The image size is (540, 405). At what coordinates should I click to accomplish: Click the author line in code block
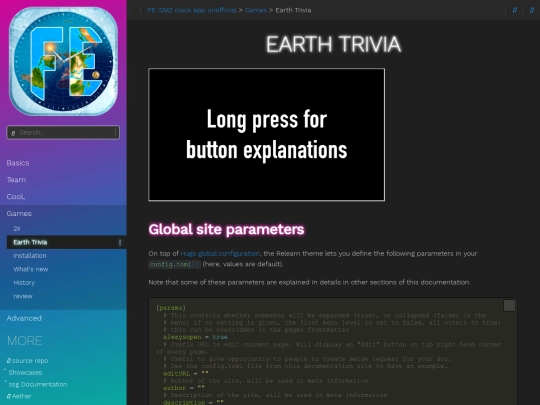[x=184, y=388]
